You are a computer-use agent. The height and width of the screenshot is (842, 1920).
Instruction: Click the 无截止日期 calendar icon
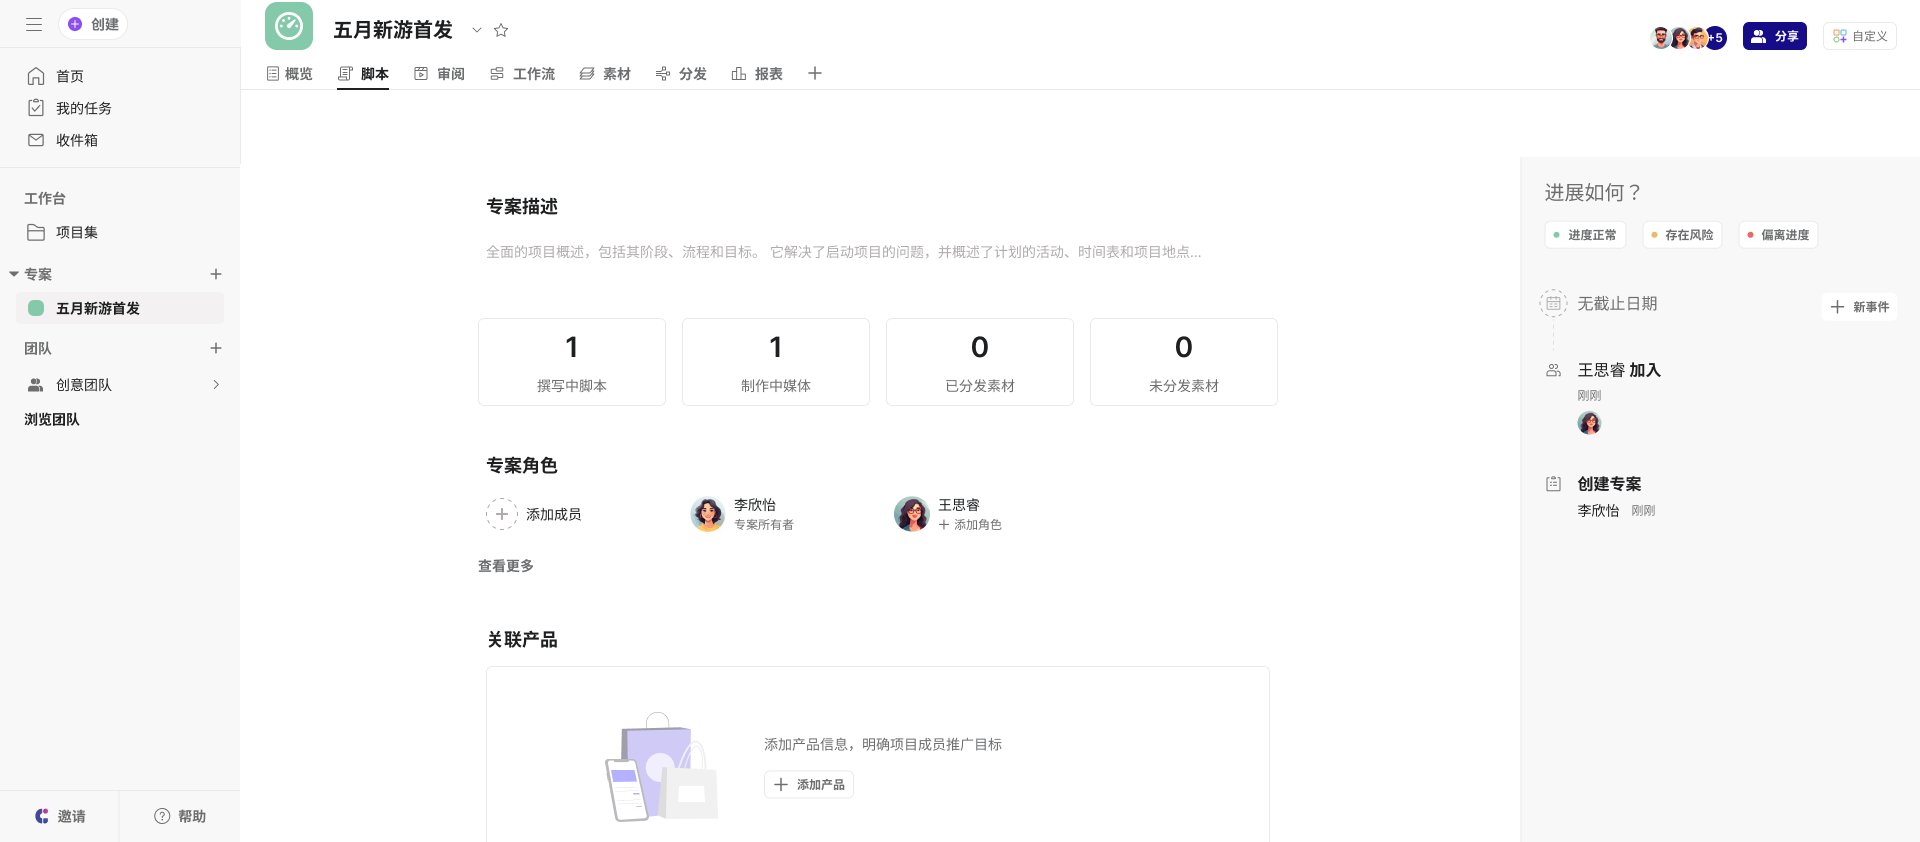coord(1553,303)
